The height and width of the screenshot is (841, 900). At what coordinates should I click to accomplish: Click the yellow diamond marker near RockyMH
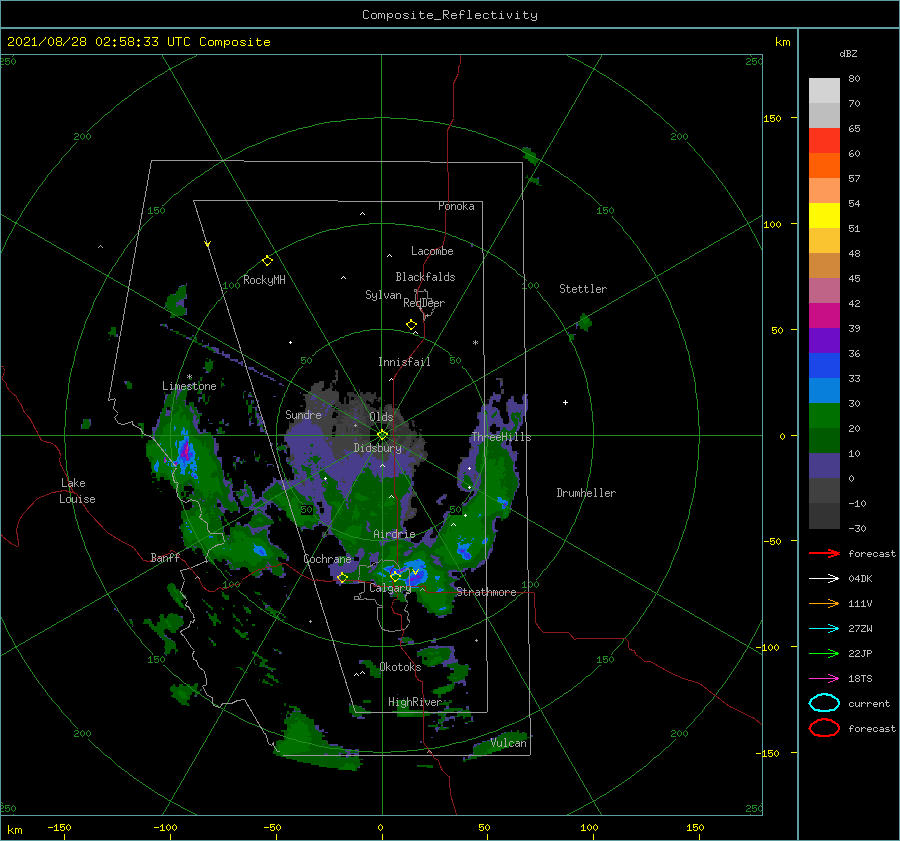[x=267, y=261]
